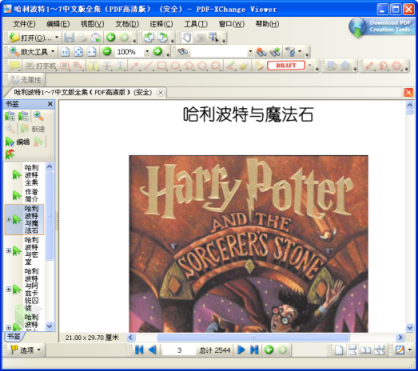418x371 pixels.
Task: Open the search box dropdown arrow
Action: coord(250,52)
